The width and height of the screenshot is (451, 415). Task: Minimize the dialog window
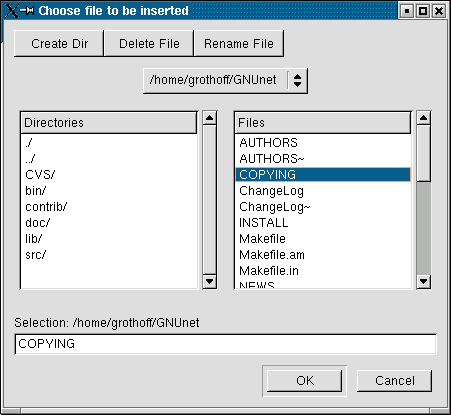pos(407,11)
